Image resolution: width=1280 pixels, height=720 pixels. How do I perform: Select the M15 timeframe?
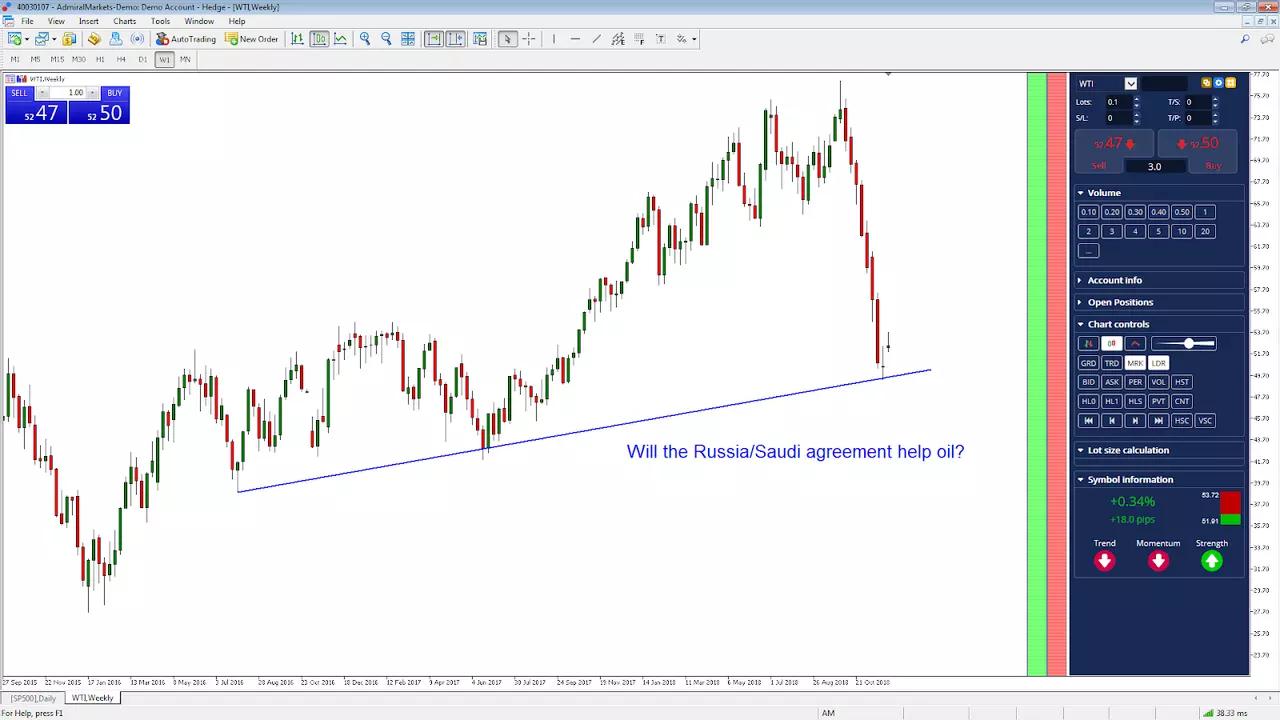coord(57,59)
